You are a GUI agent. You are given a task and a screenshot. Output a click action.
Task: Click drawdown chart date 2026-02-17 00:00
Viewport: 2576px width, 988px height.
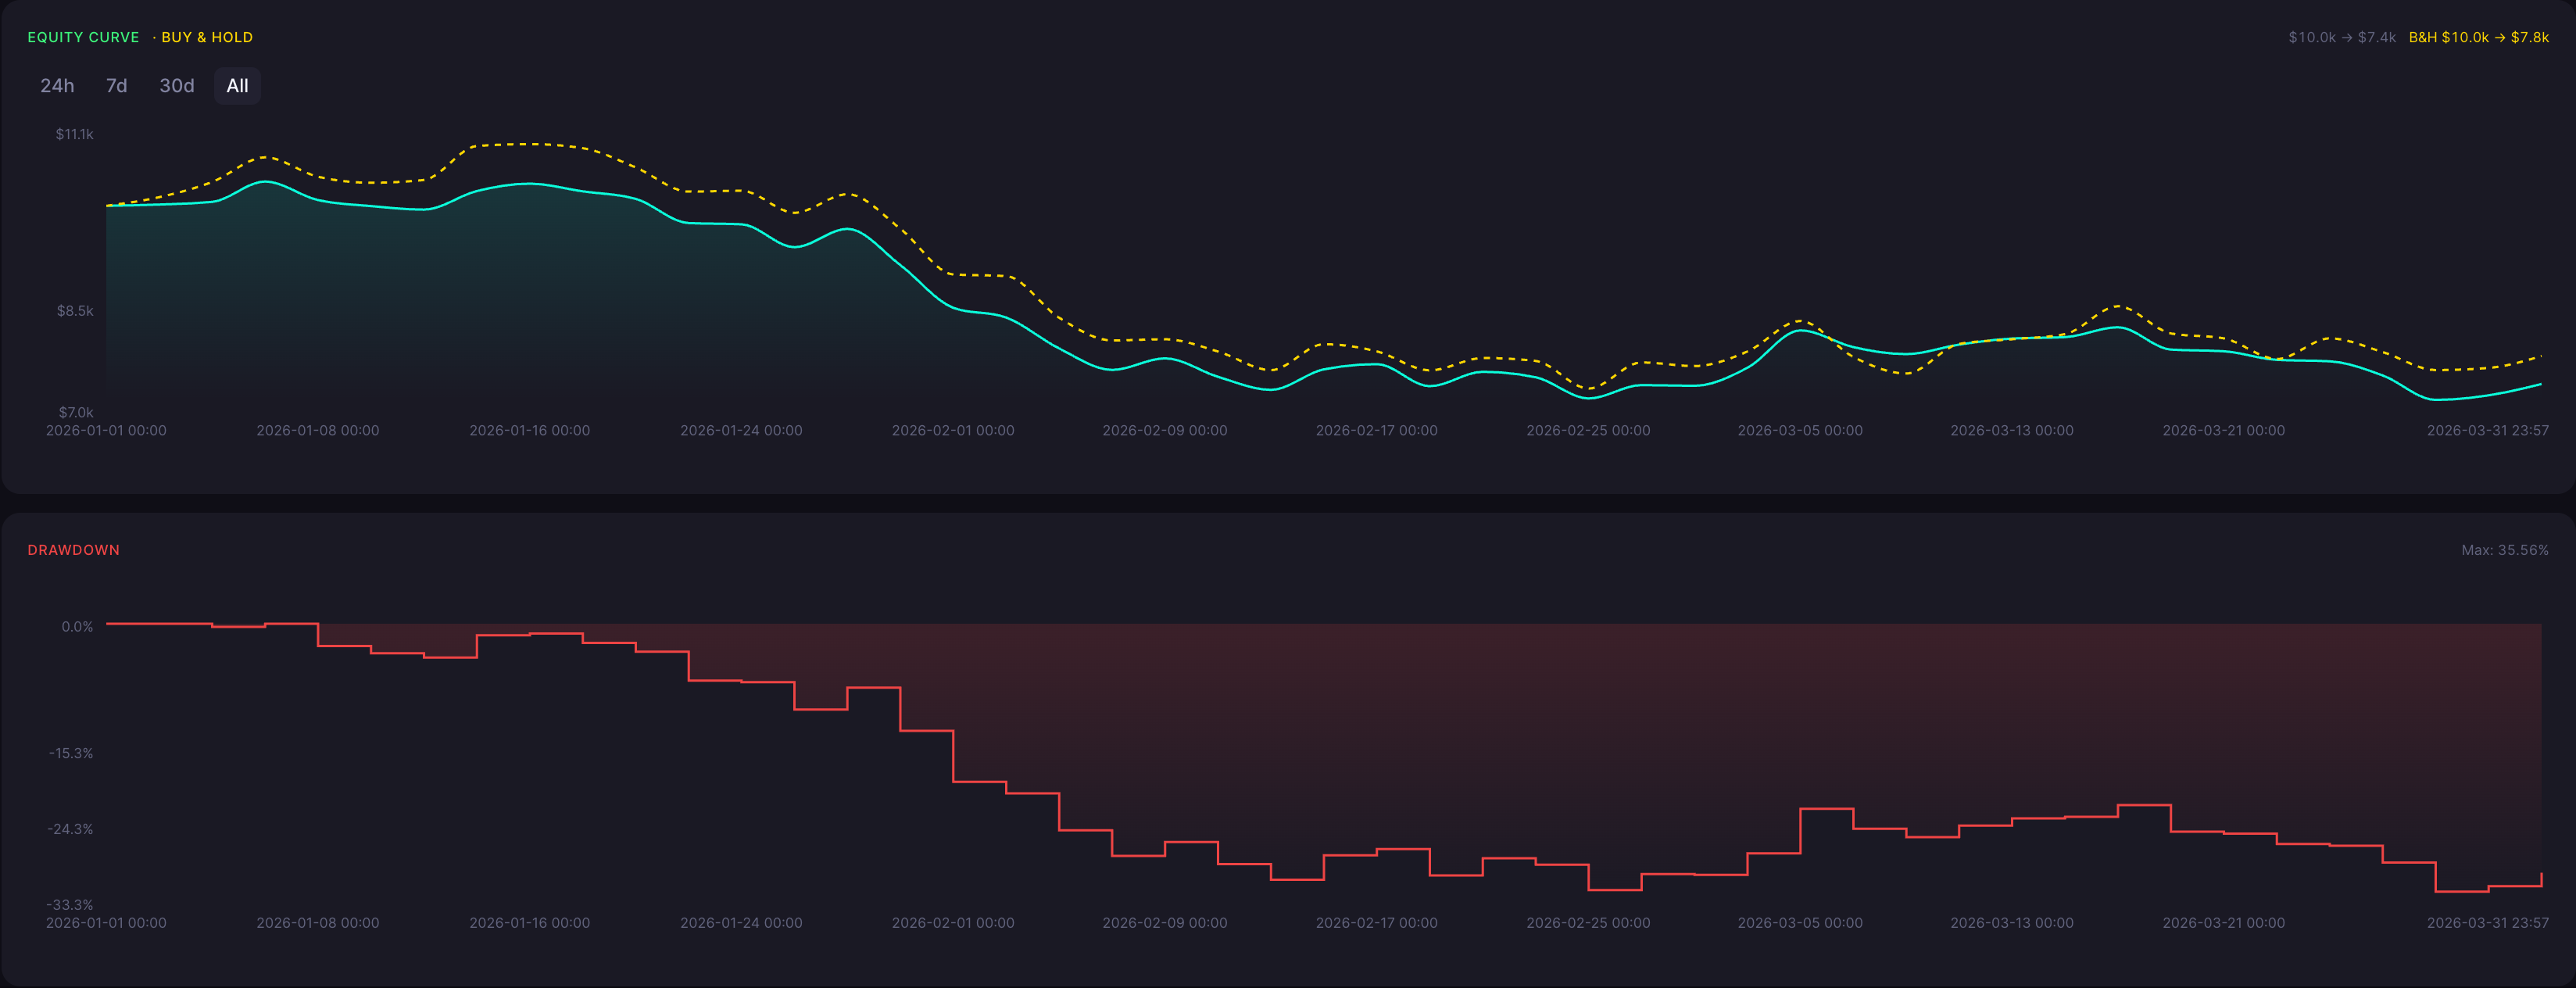[x=1377, y=923]
